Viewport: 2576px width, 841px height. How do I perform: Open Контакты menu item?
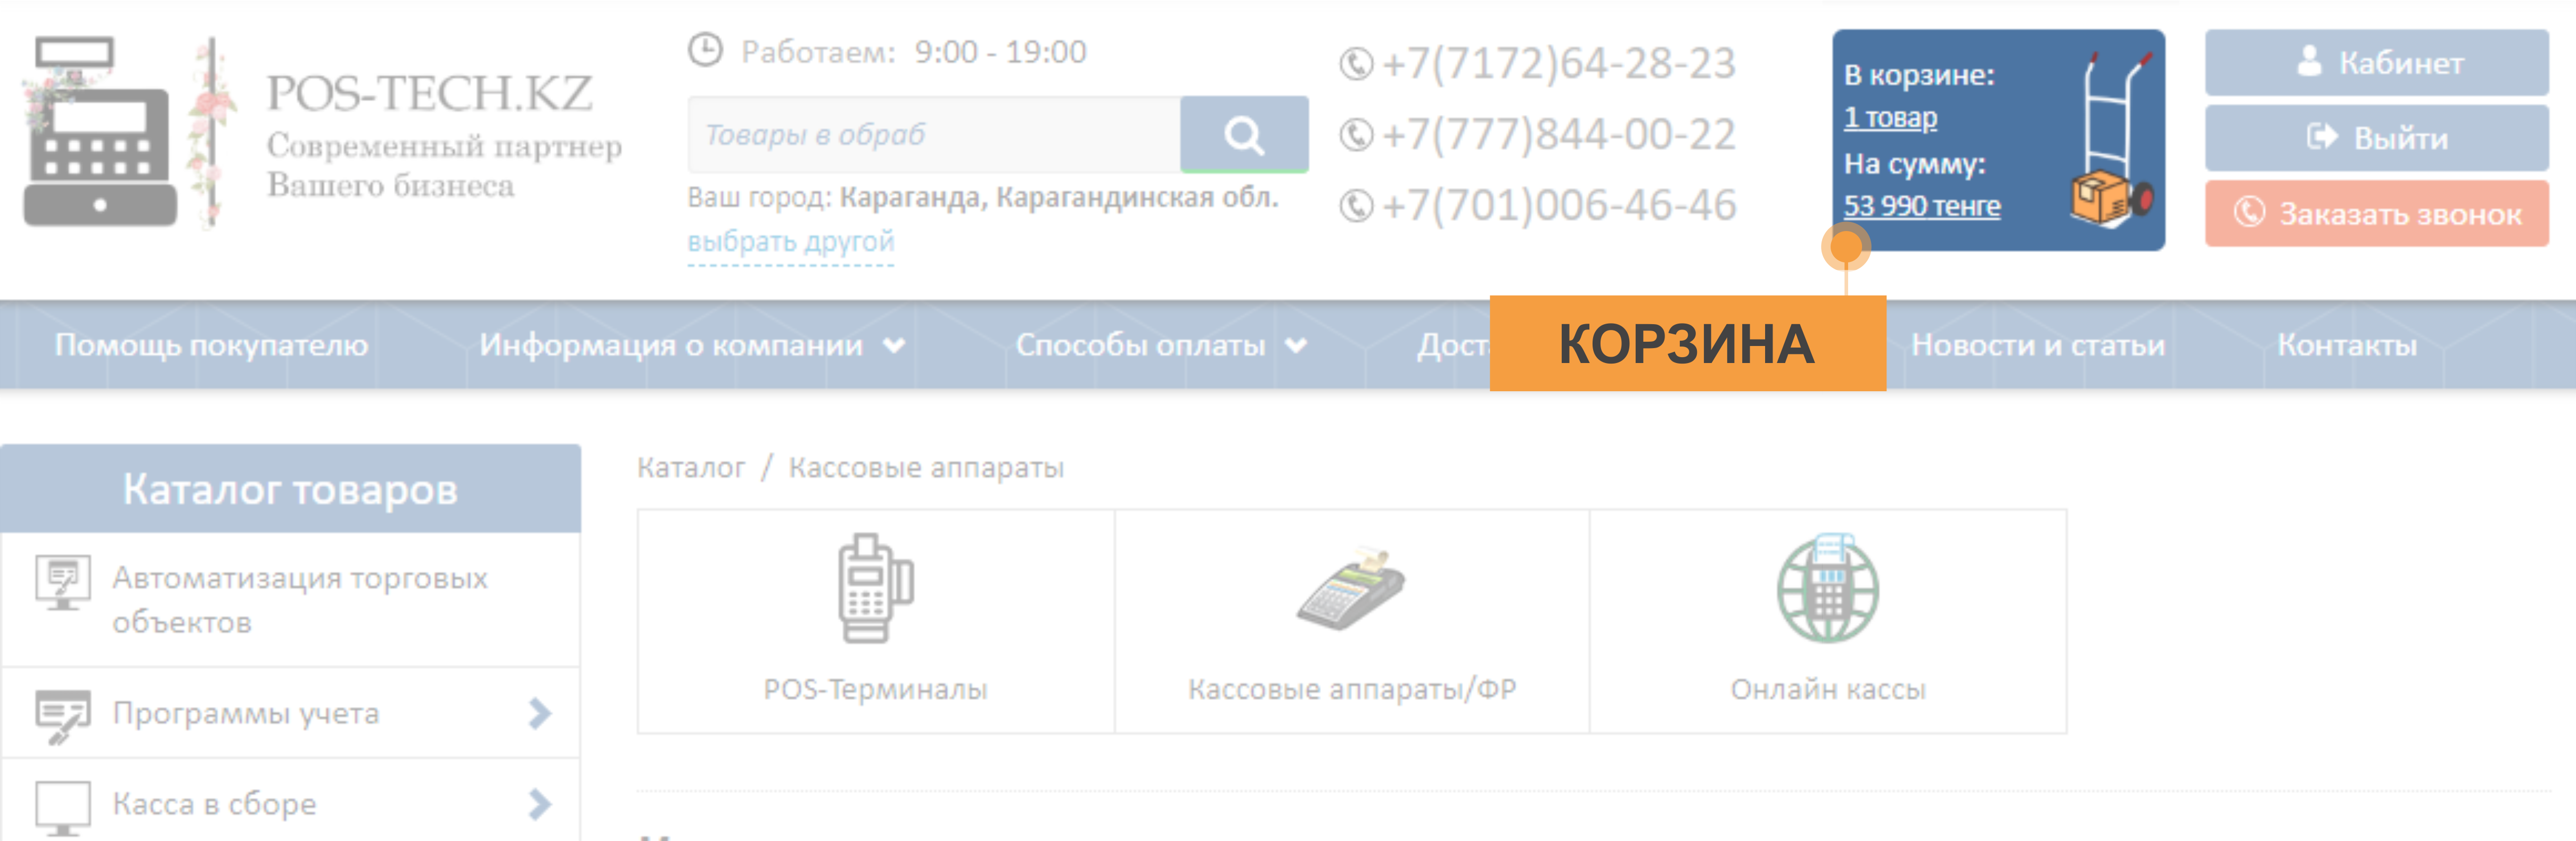pyautogui.click(x=2346, y=345)
